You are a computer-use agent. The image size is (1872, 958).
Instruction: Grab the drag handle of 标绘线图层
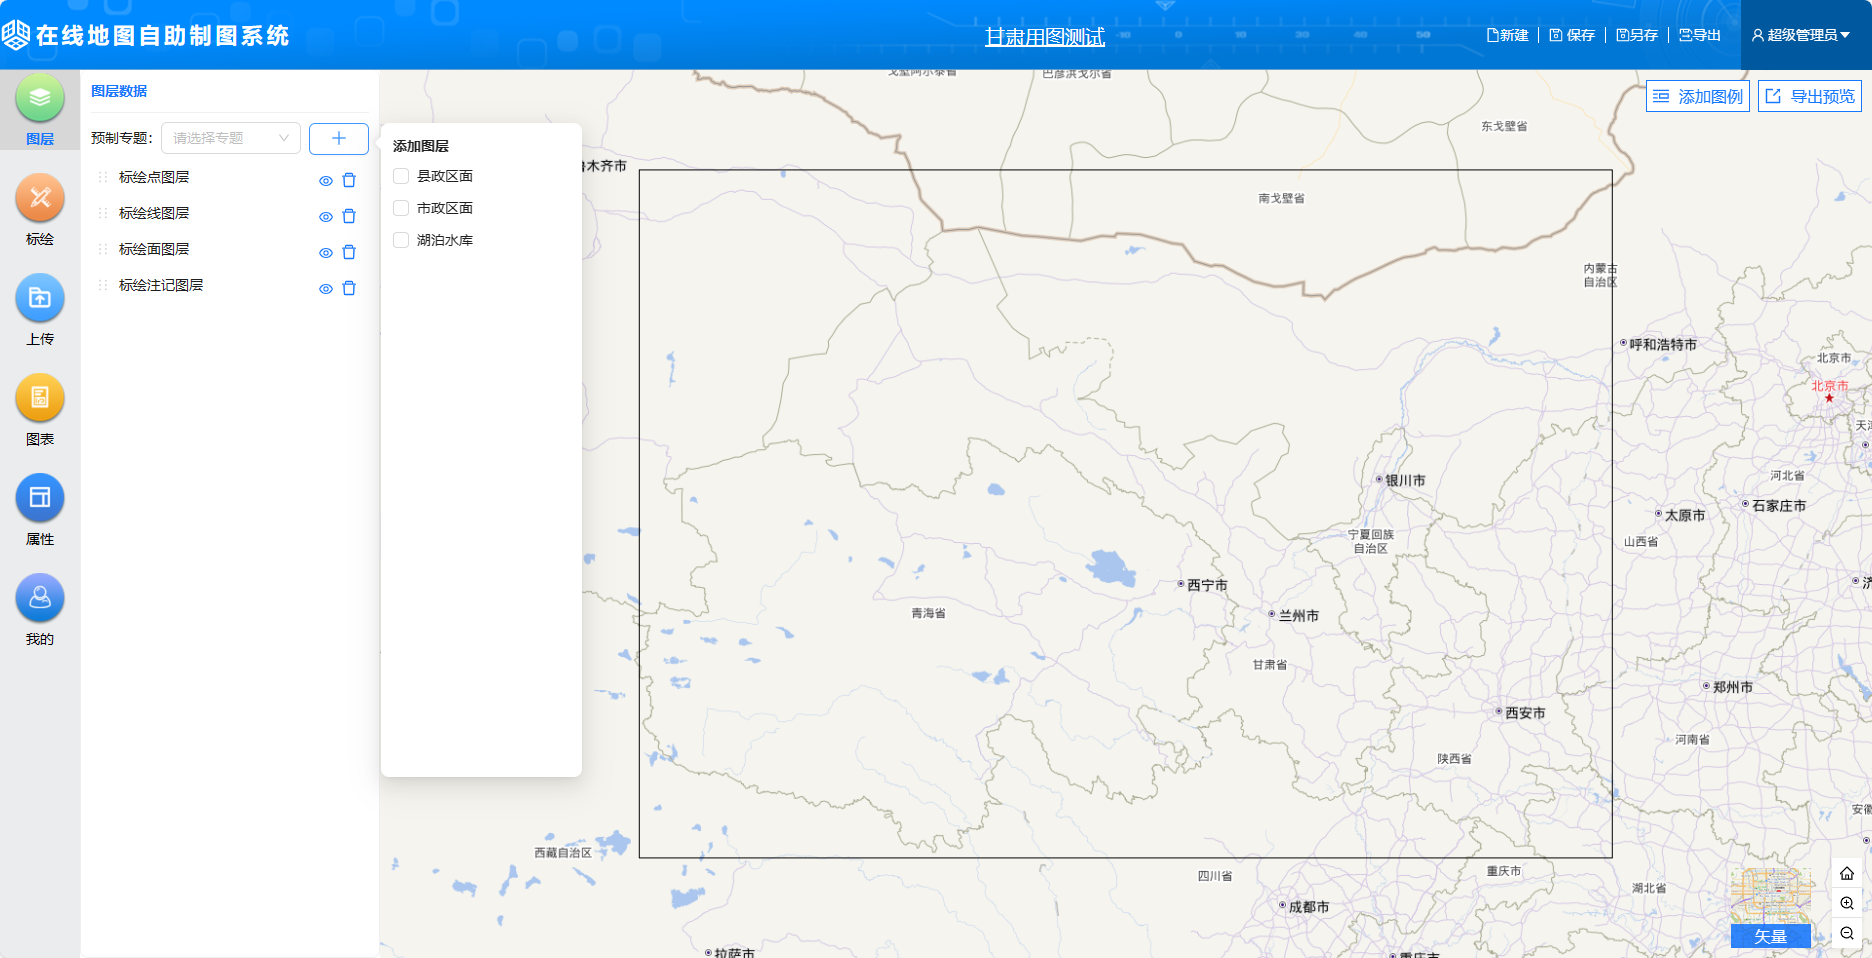103,213
